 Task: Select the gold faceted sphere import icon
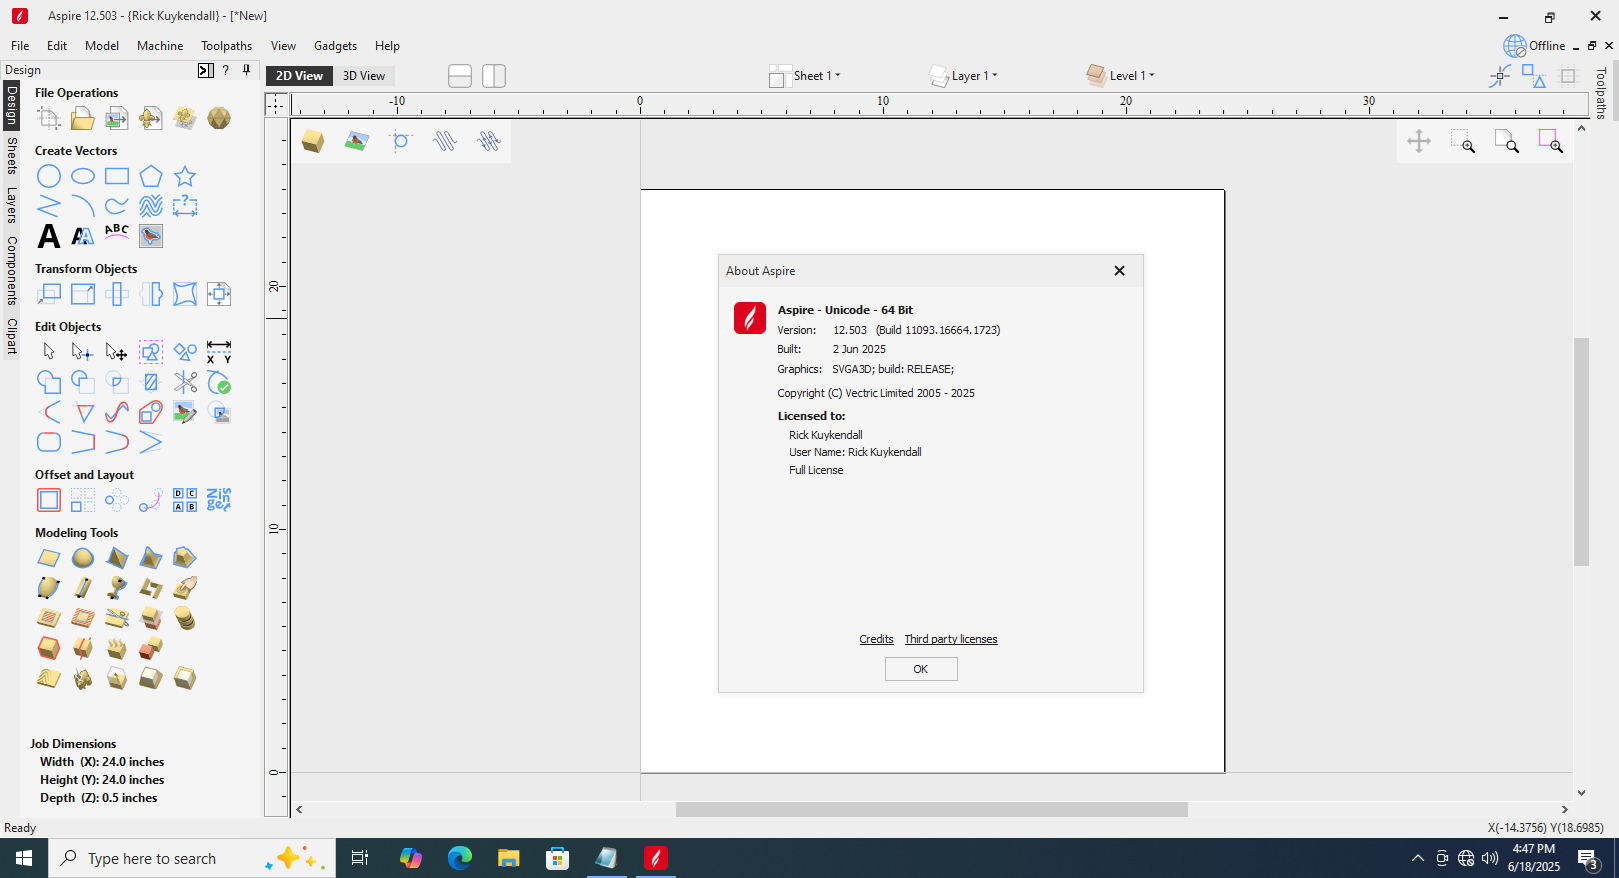click(218, 118)
